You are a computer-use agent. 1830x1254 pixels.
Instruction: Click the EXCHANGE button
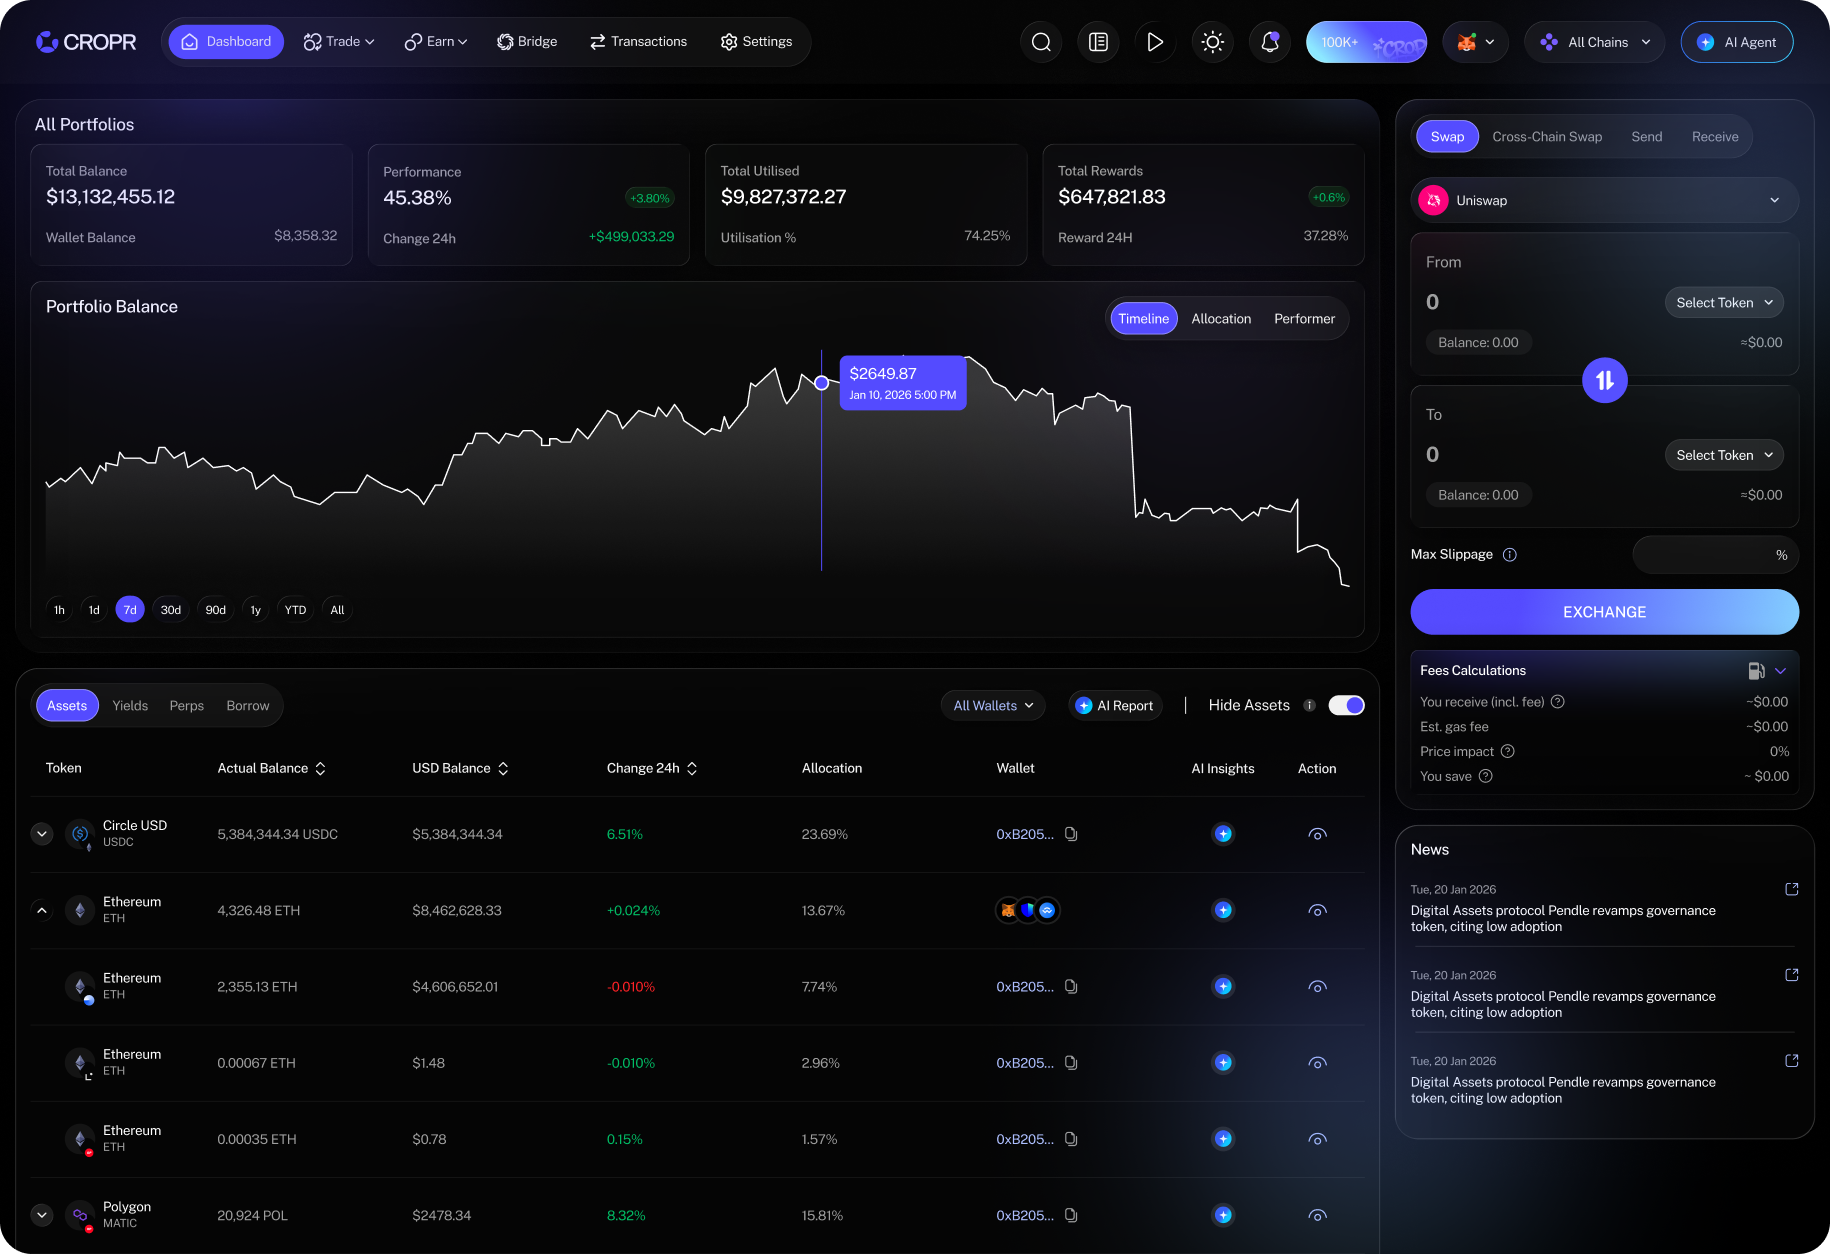tap(1604, 612)
